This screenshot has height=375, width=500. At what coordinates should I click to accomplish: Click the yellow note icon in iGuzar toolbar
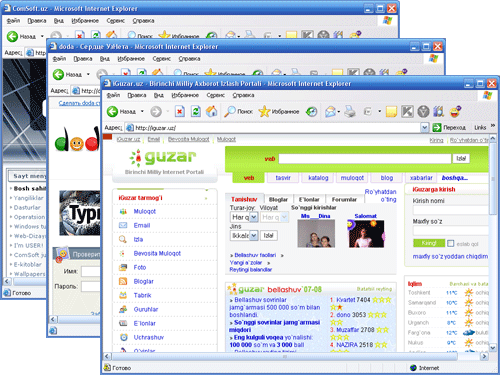pyautogui.click(x=391, y=112)
